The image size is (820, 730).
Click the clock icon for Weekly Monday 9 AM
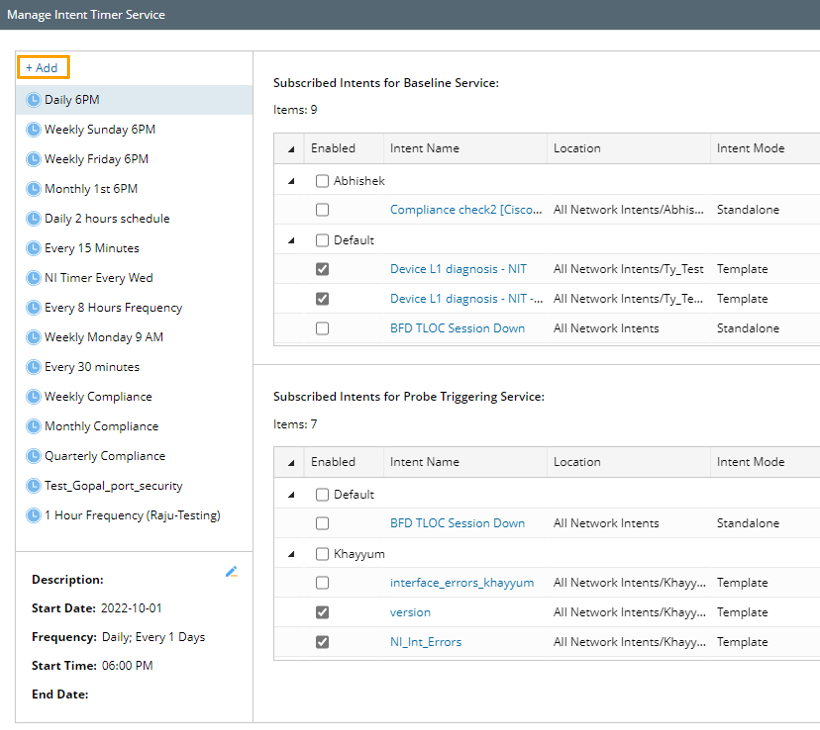click(33, 337)
